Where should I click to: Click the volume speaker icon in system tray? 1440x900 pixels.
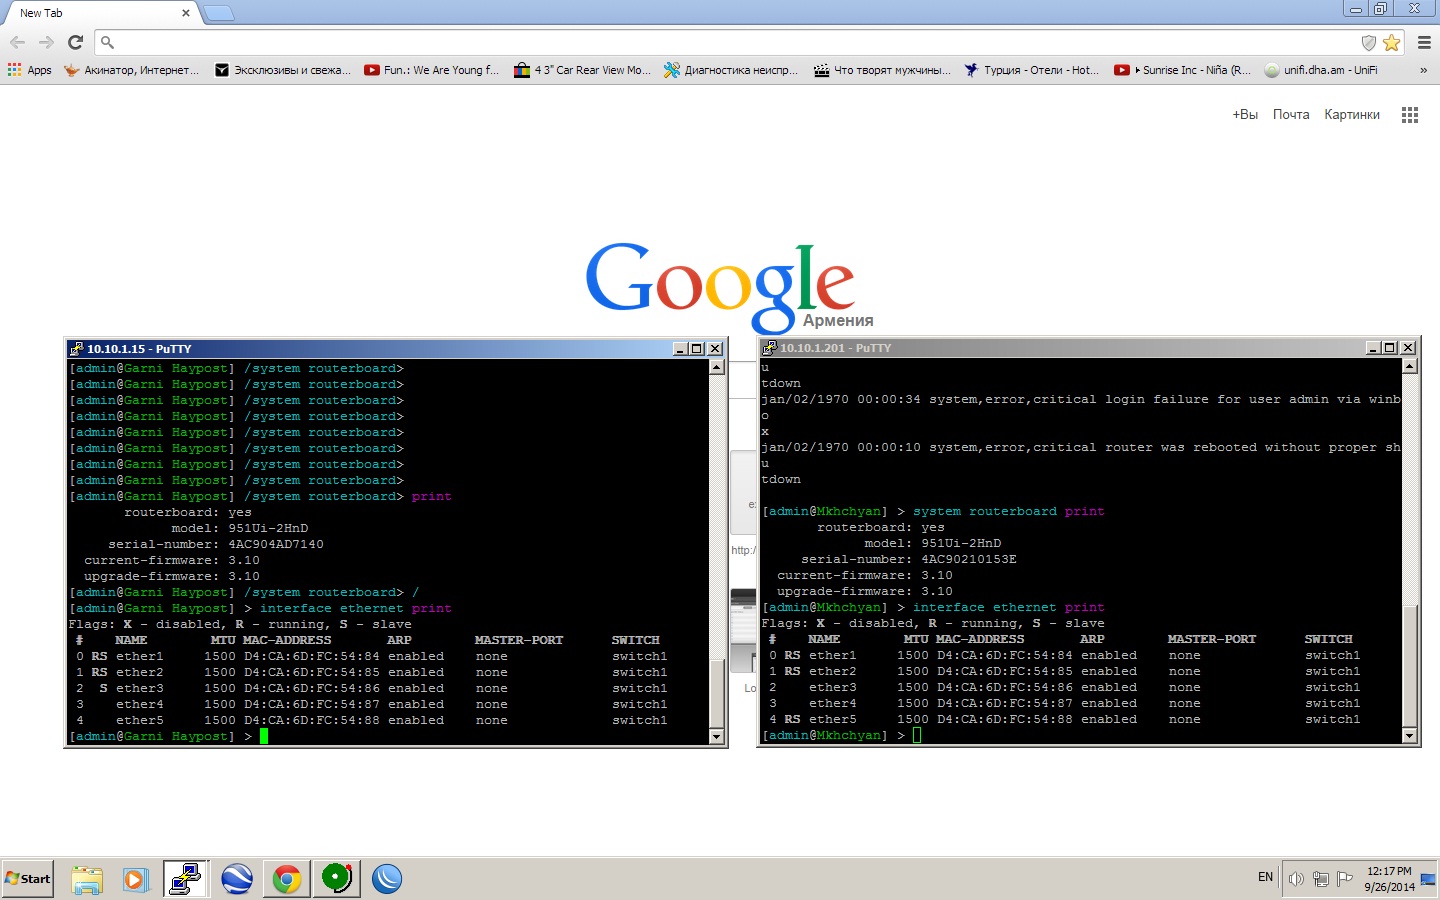point(1295,879)
